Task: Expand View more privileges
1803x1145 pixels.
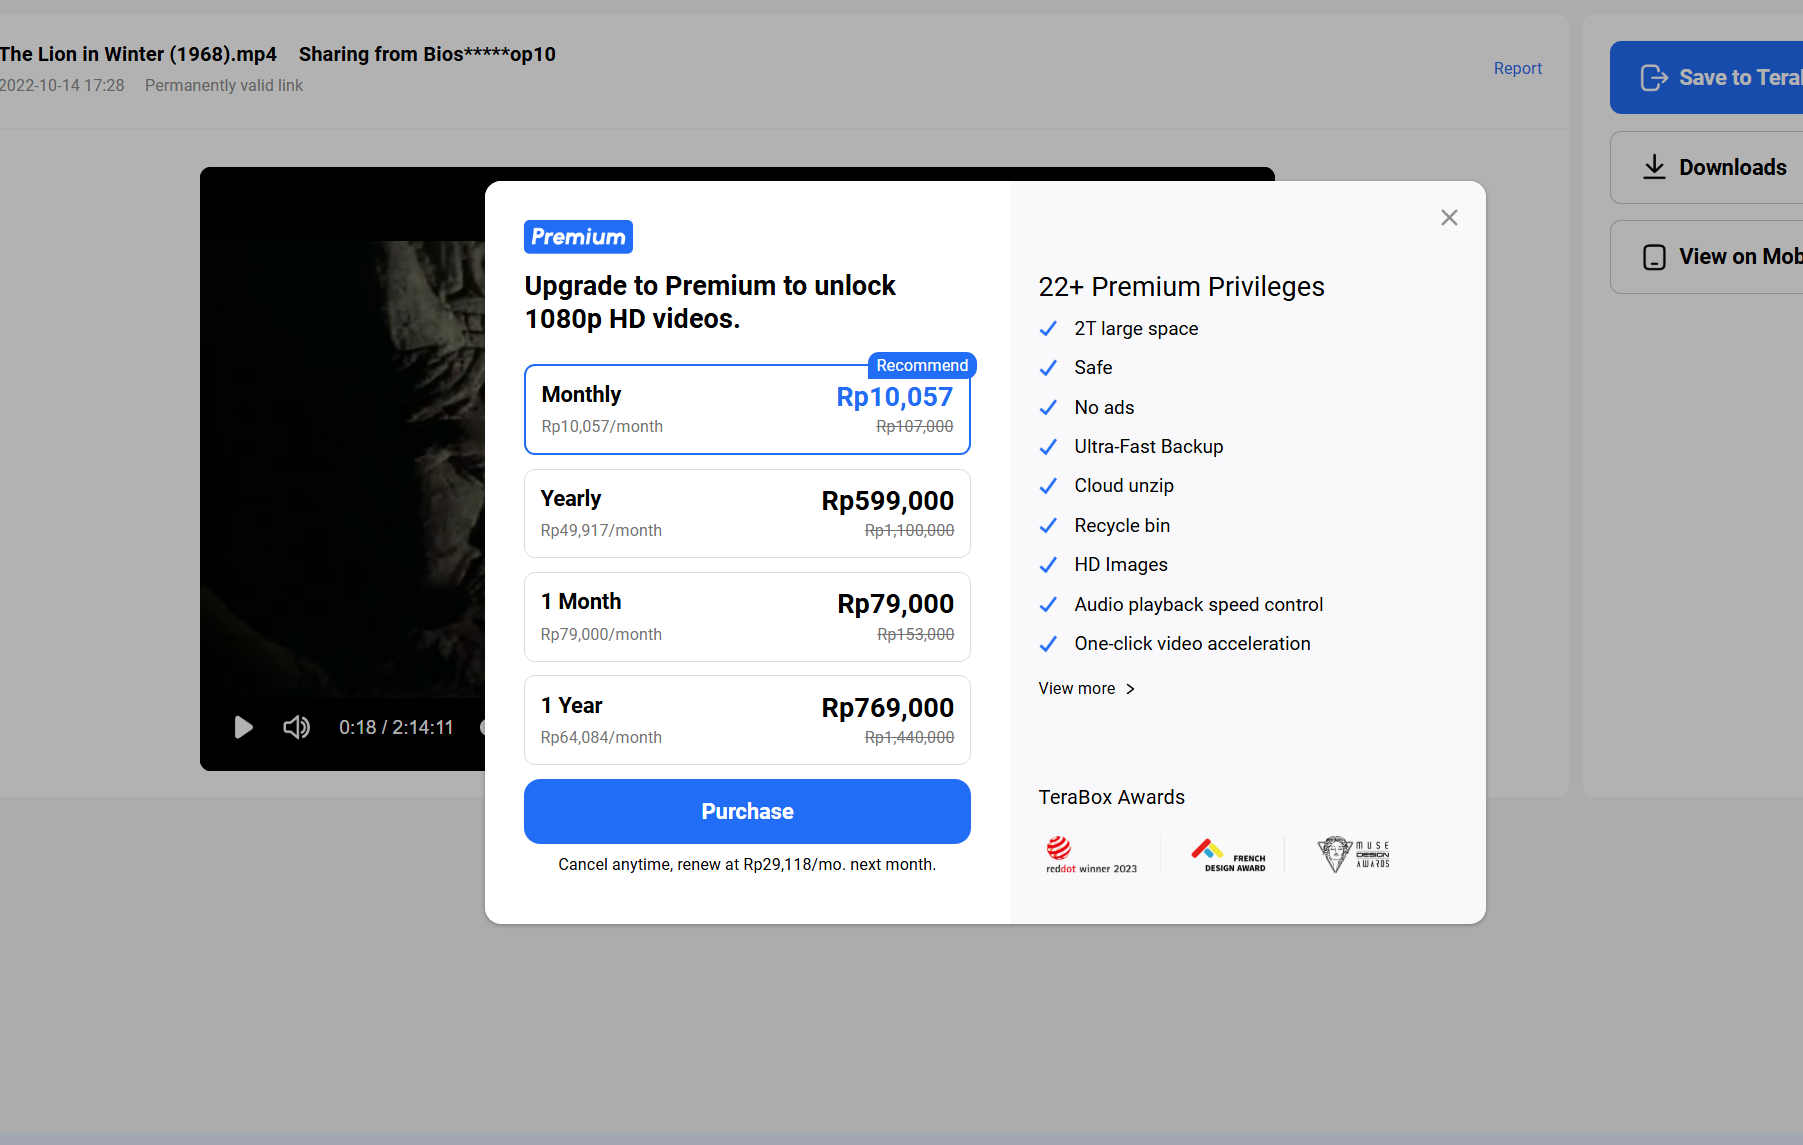Action: point(1087,688)
